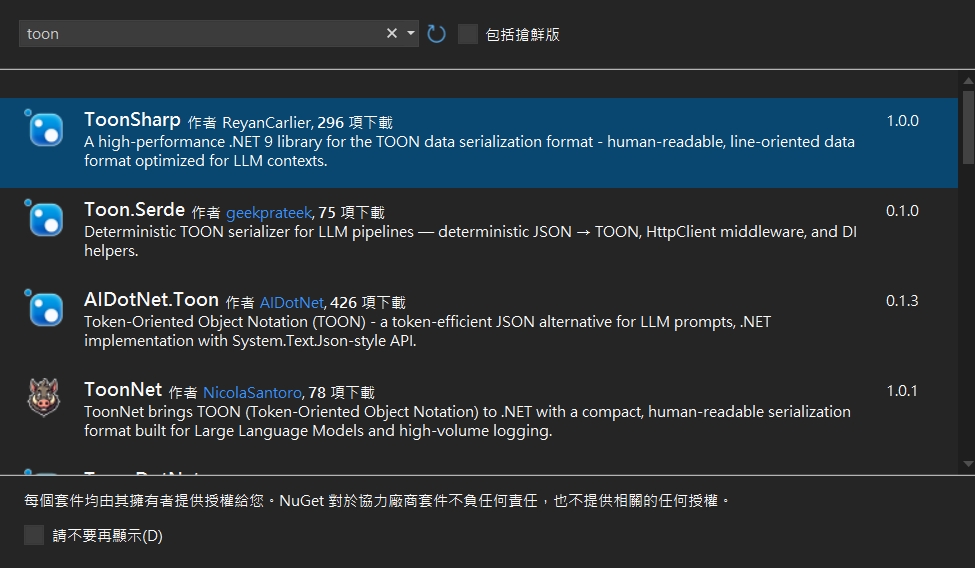
Task: Click Toon.Serde version 0.1.0
Action: pos(902,211)
